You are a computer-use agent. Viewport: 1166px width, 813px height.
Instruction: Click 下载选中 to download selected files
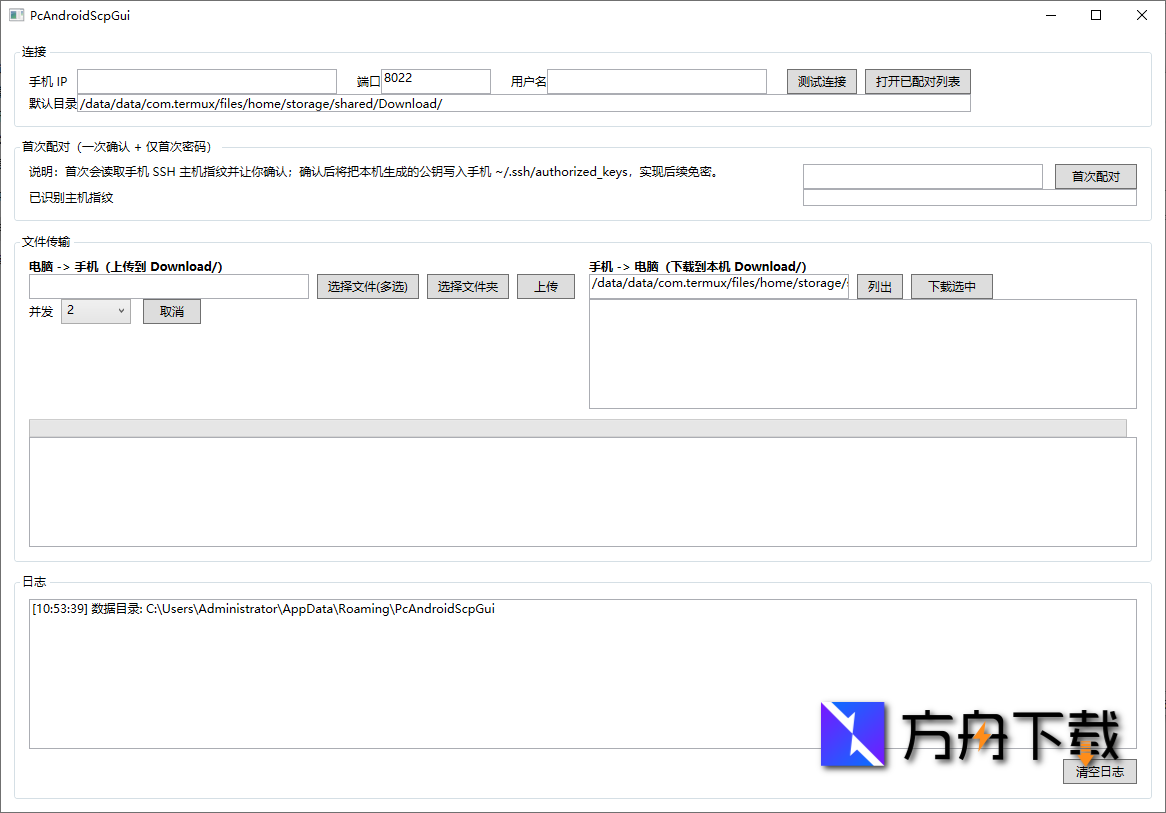(951, 286)
